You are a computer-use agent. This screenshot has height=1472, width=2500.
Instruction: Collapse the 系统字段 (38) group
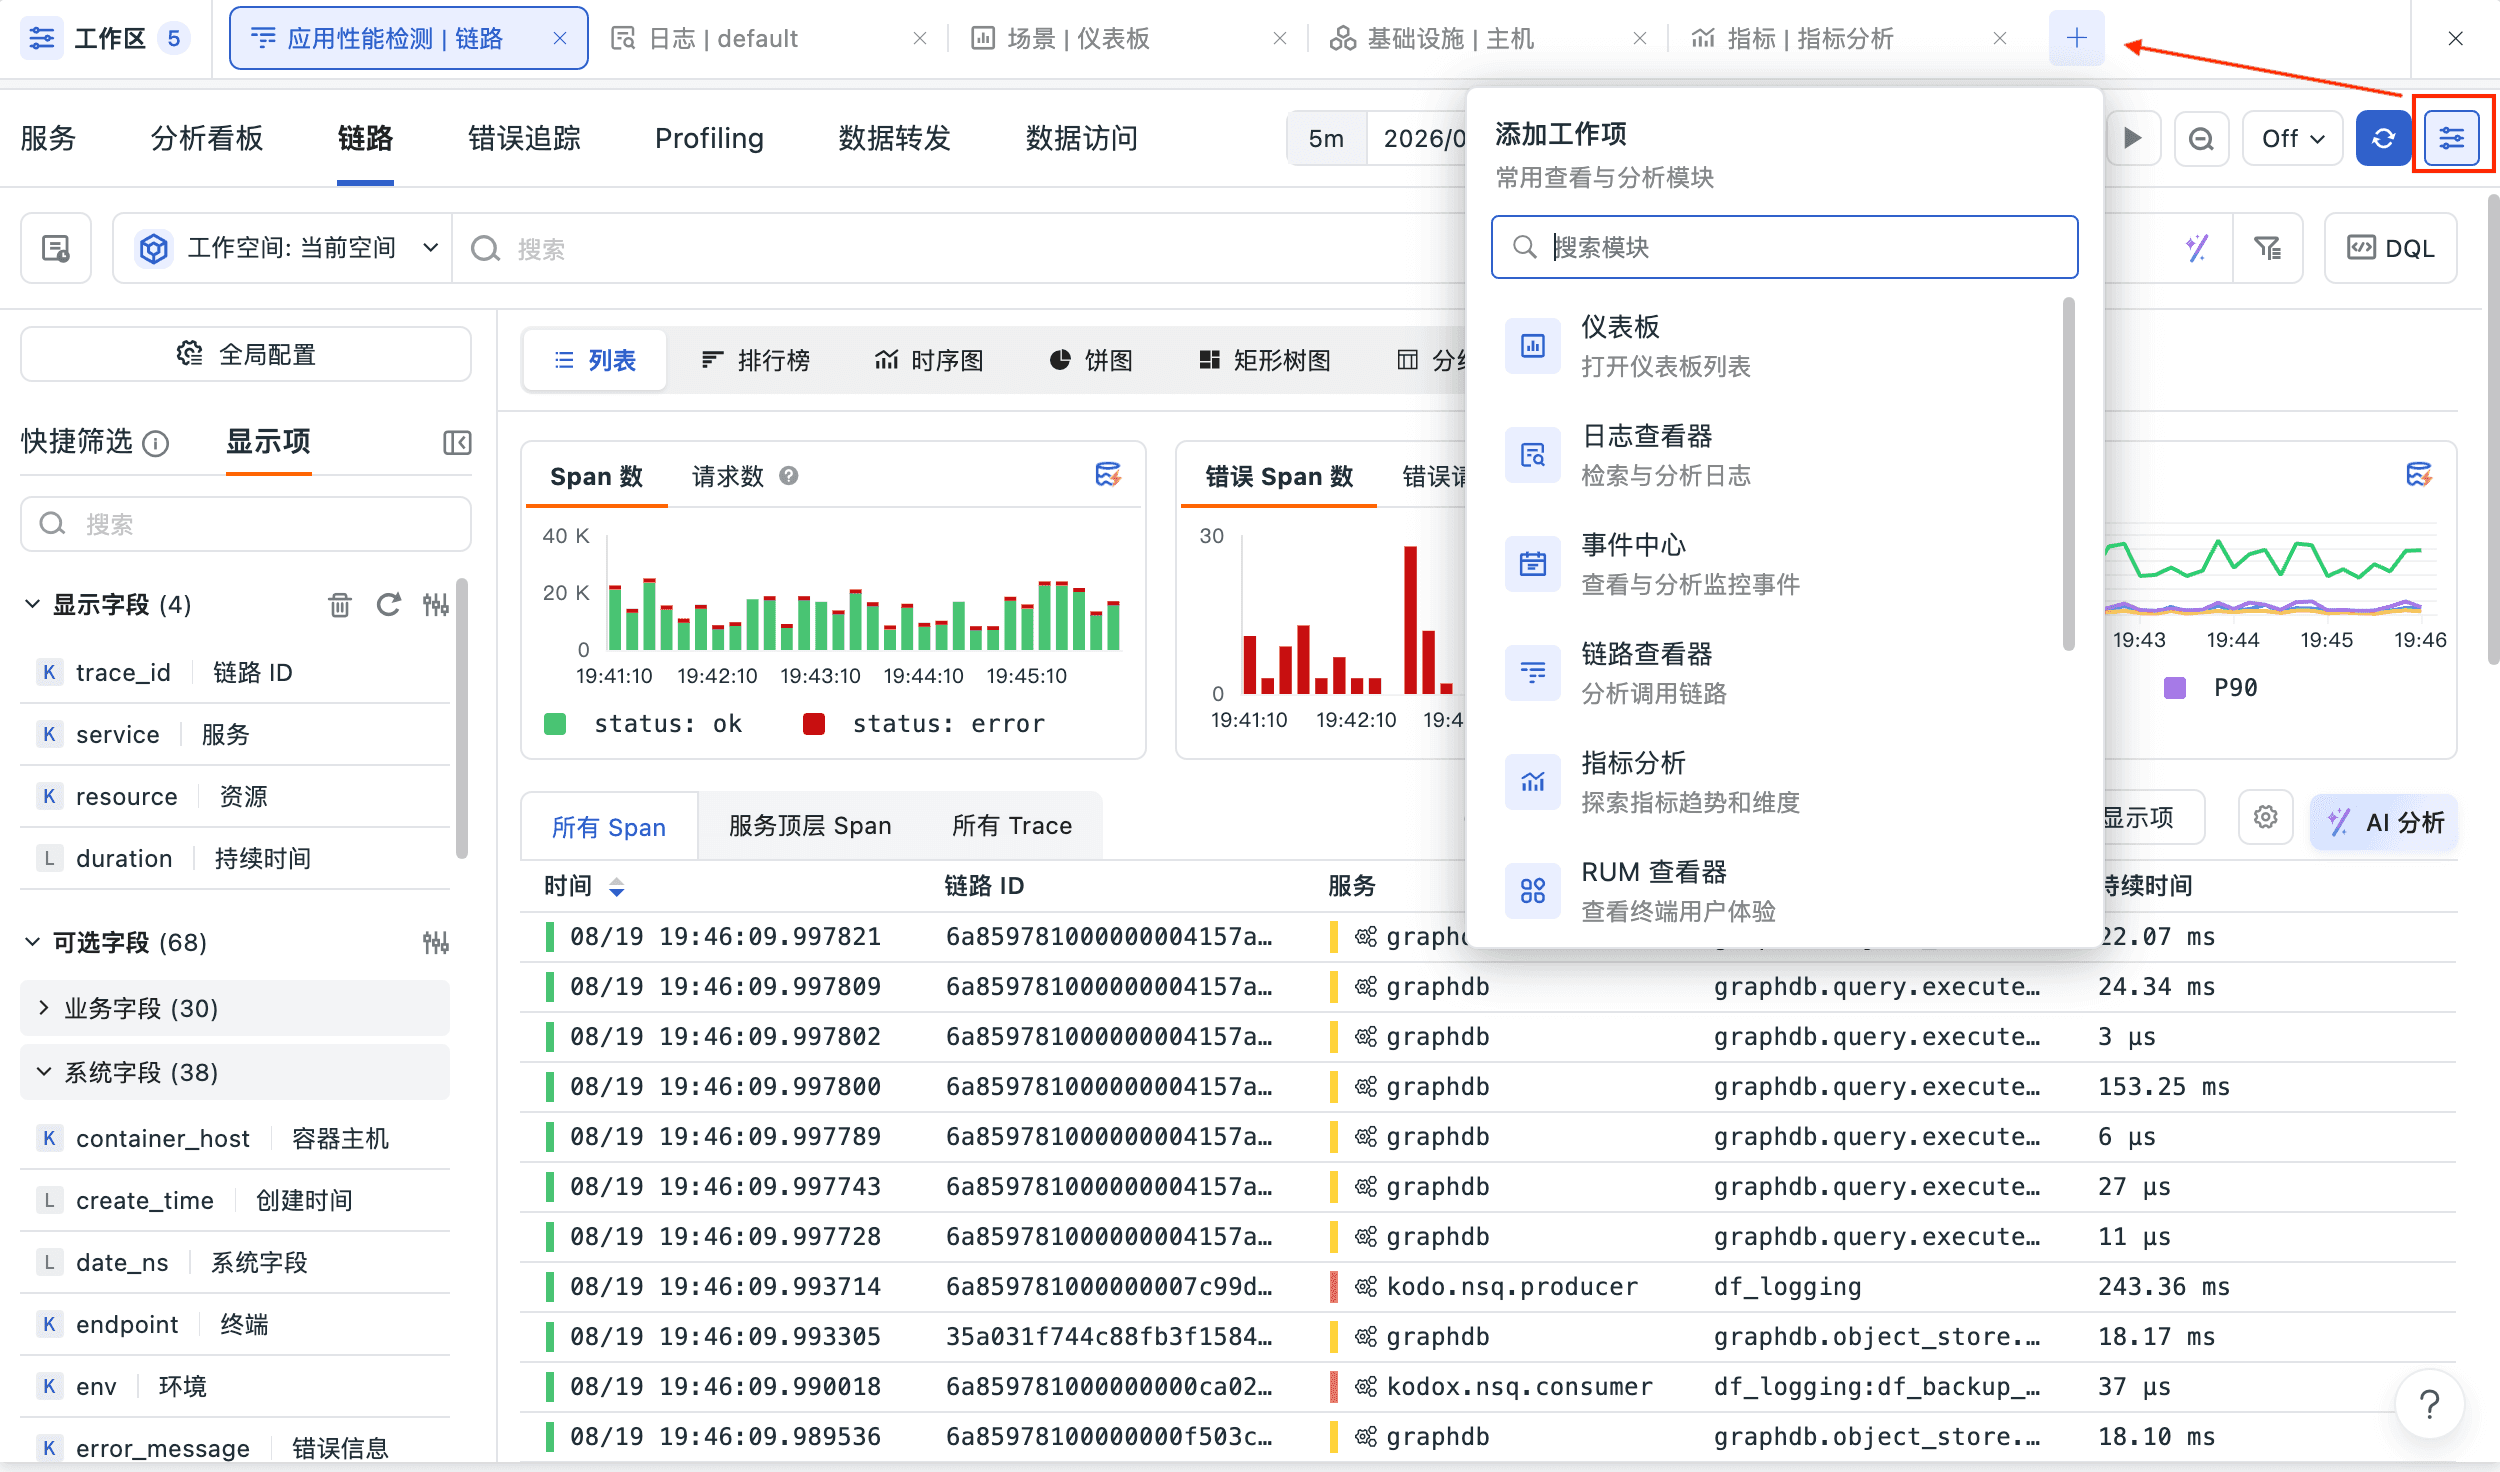pyautogui.click(x=235, y=1072)
